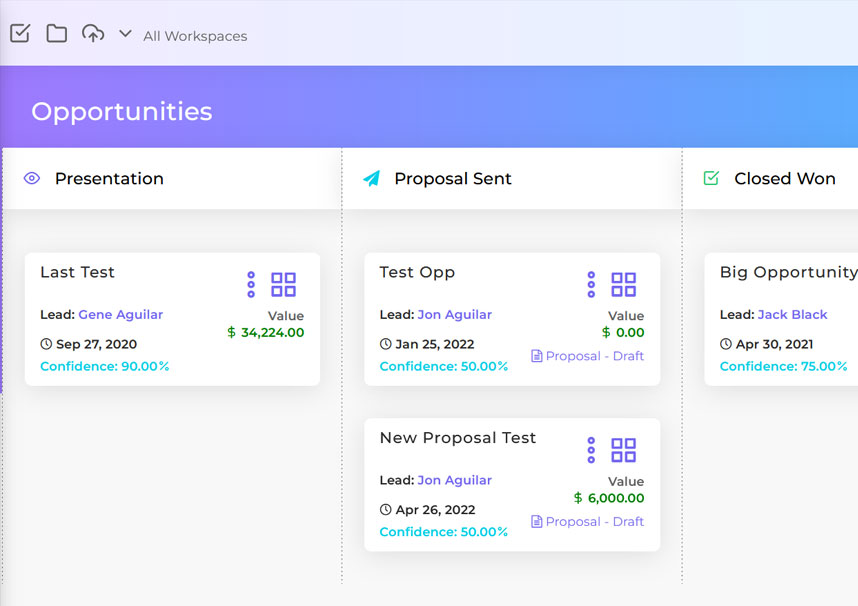
Task: Open Jack Black lead link
Action: pyautogui.click(x=792, y=315)
